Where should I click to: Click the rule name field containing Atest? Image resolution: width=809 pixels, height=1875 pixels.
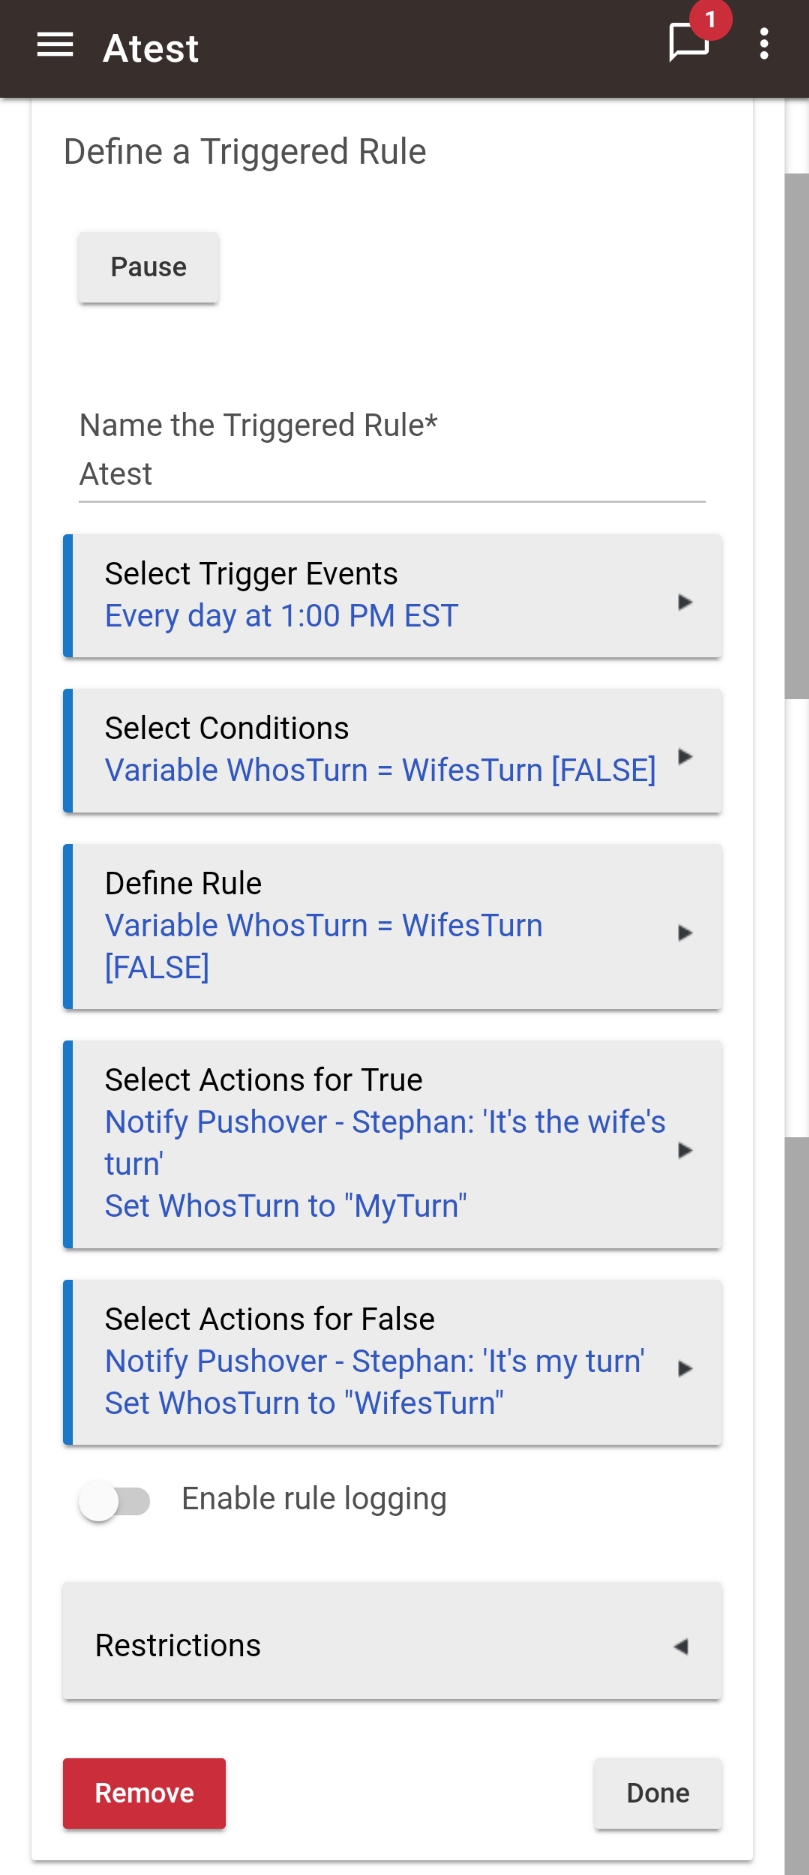[x=392, y=474]
